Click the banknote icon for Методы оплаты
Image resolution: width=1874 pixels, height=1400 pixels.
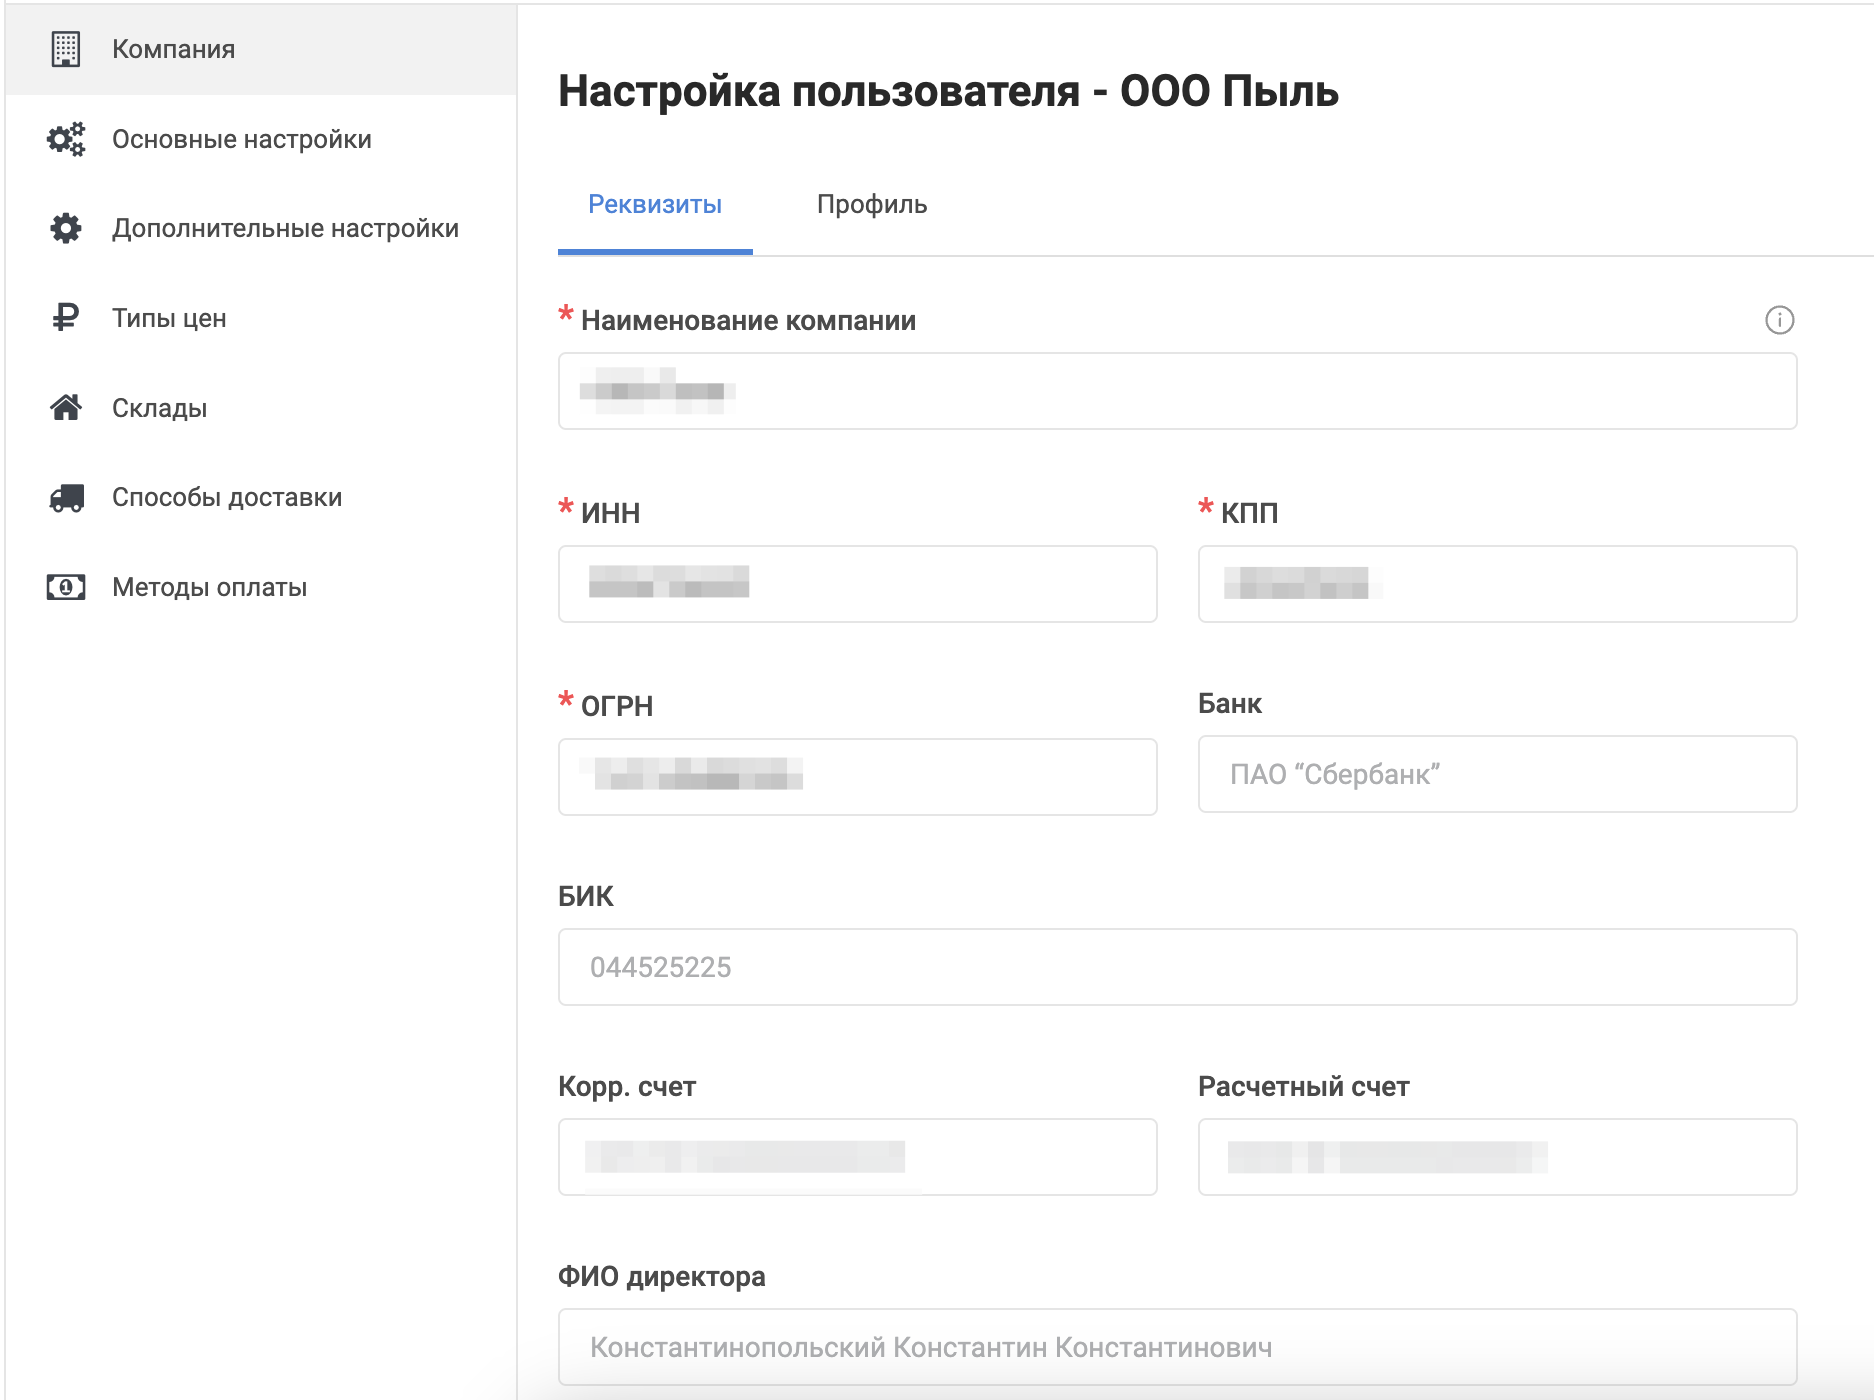click(66, 587)
